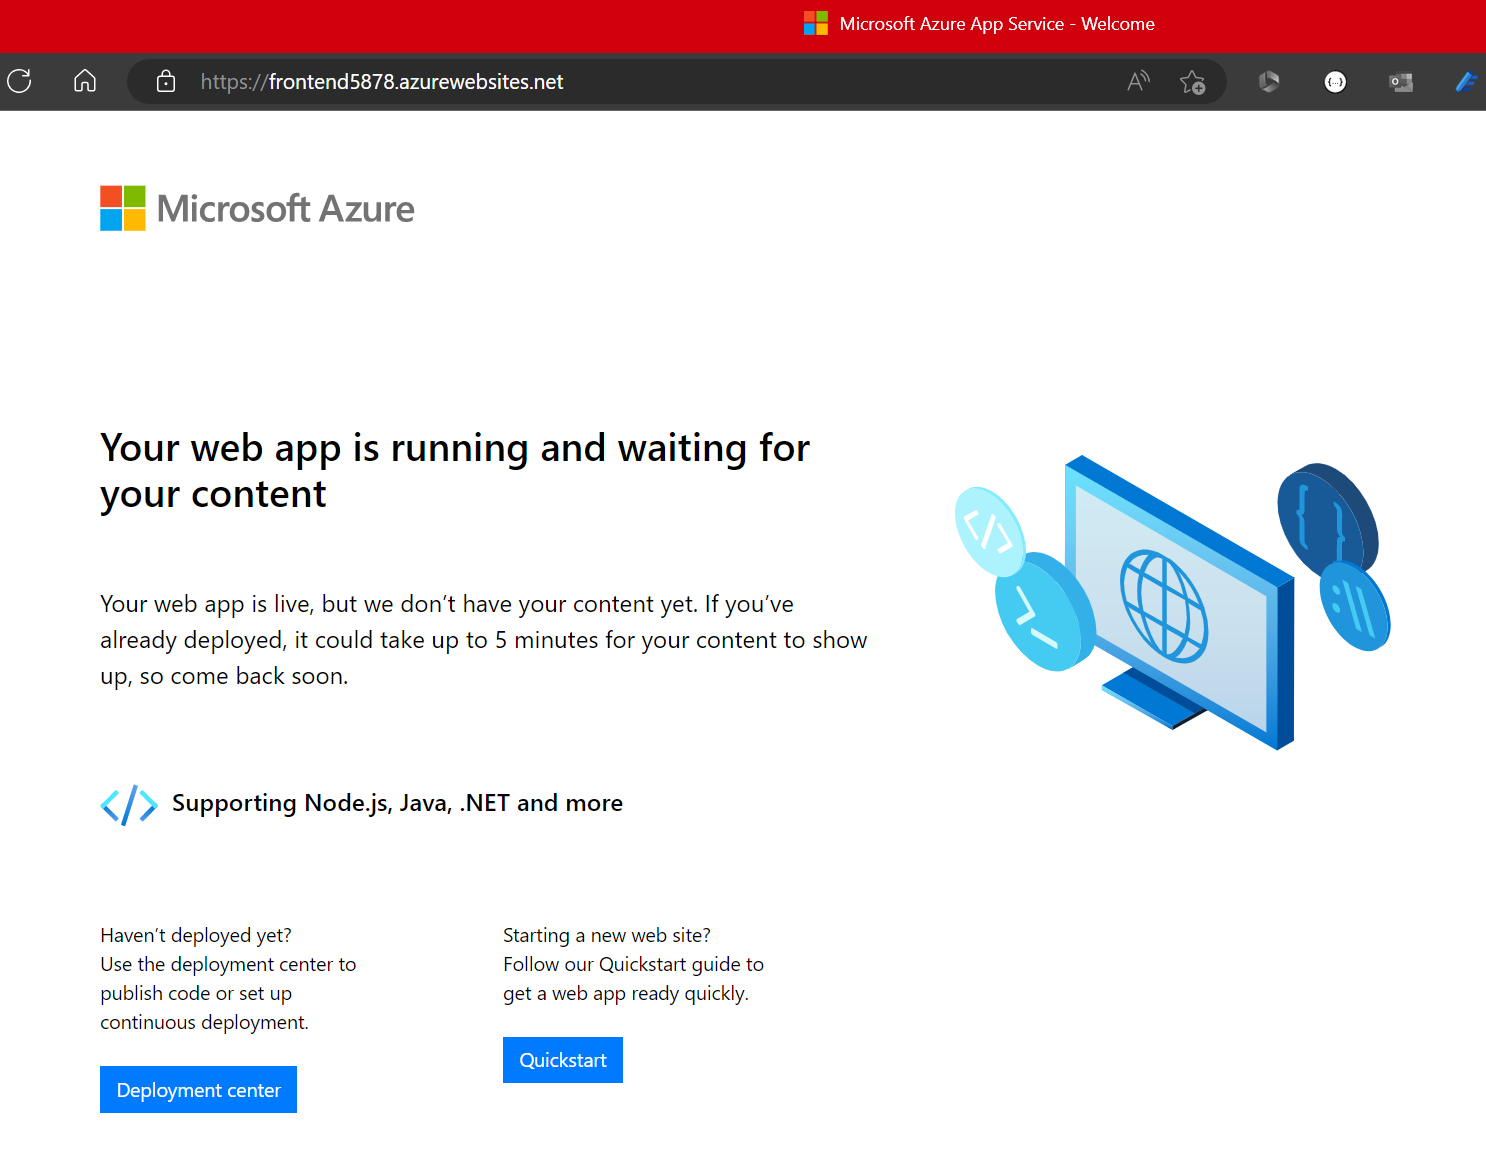Image resolution: width=1486 pixels, height=1153 pixels.
Task: Click the white circle braces extension icon
Action: pyautogui.click(x=1335, y=82)
